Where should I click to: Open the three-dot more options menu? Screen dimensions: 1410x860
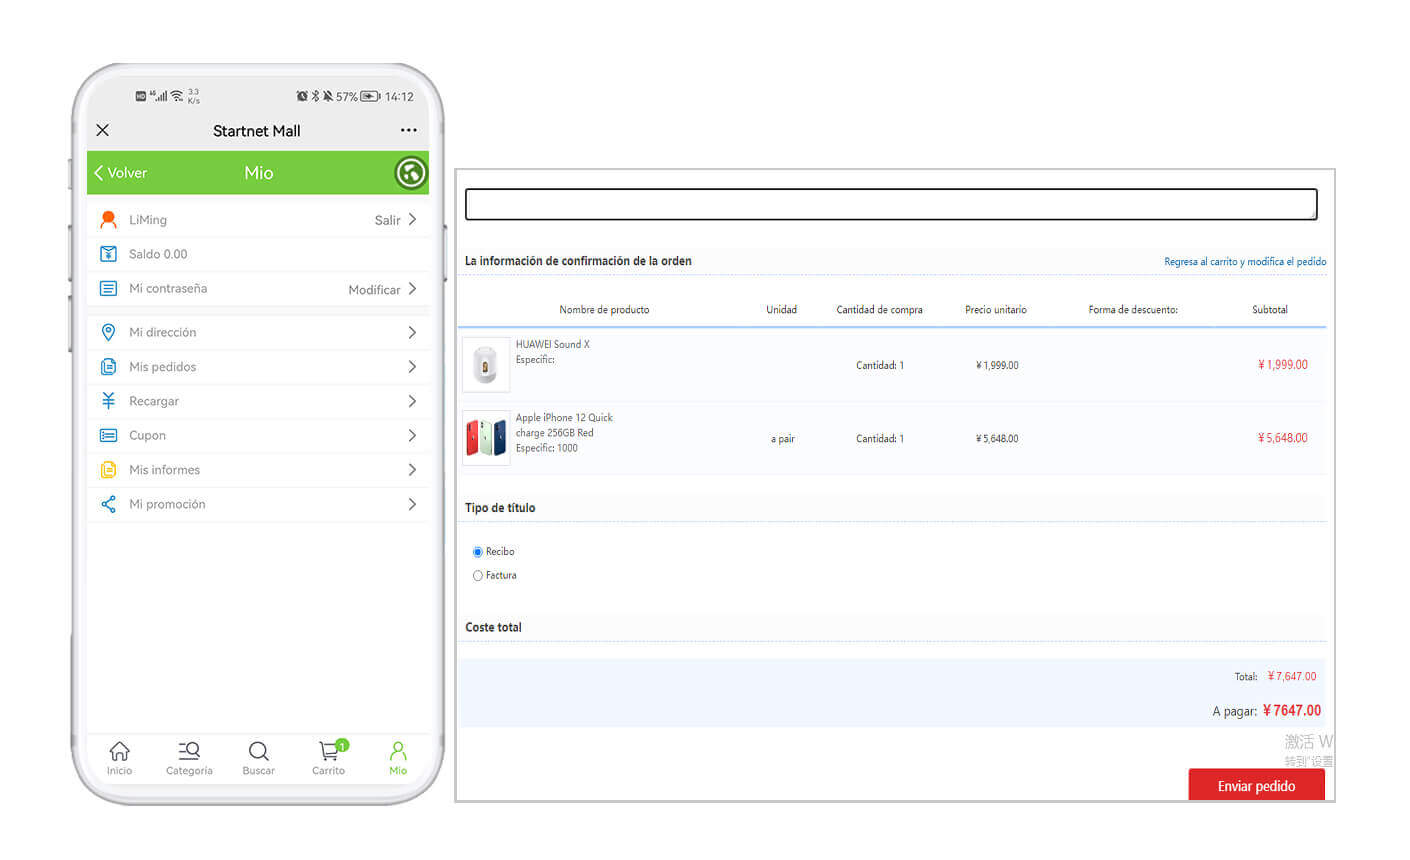coord(408,130)
